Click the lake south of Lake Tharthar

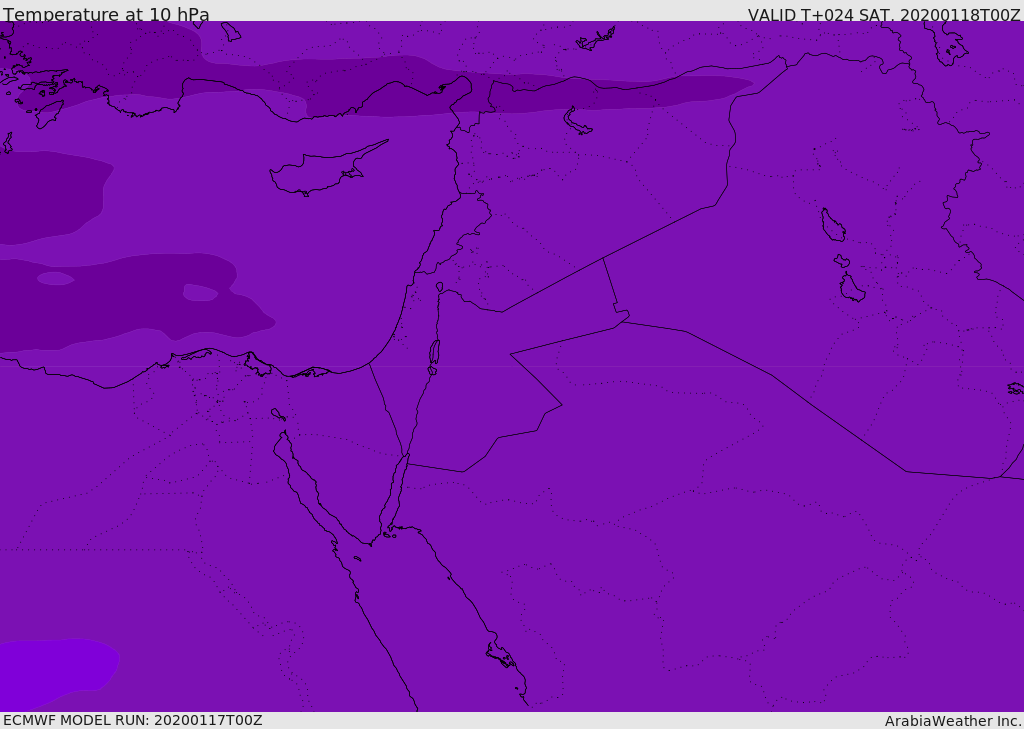851,288
